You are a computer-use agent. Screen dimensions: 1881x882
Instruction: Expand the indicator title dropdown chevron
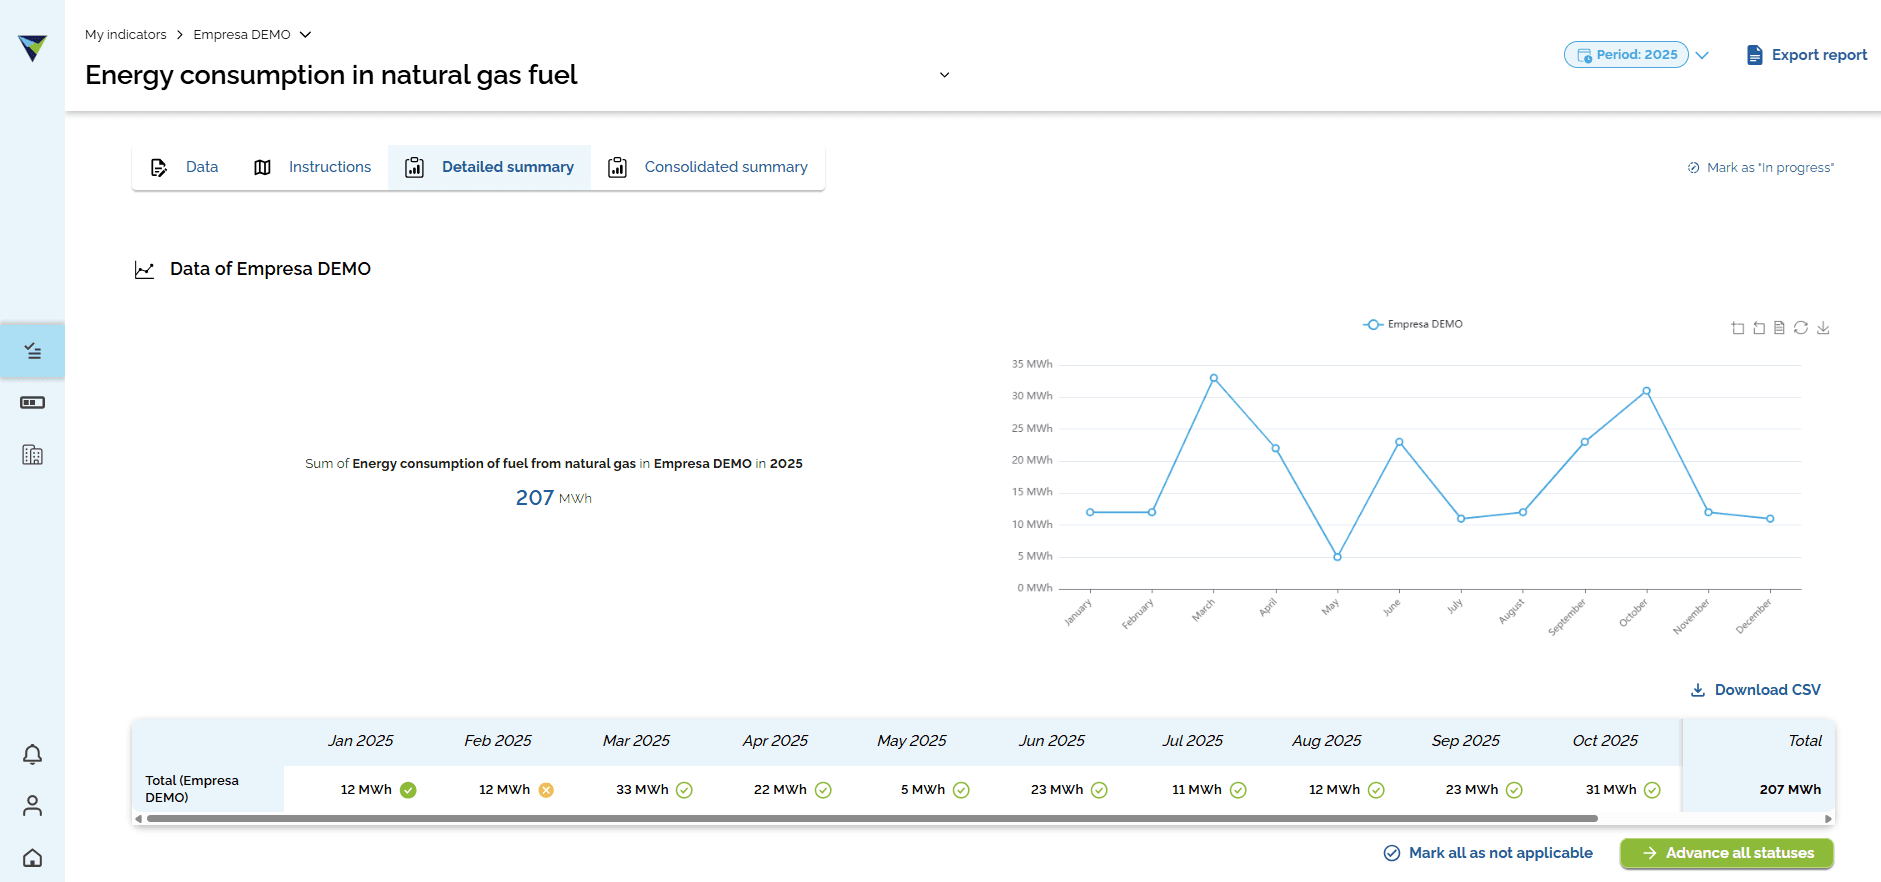pyautogui.click(x=944, y=75)
